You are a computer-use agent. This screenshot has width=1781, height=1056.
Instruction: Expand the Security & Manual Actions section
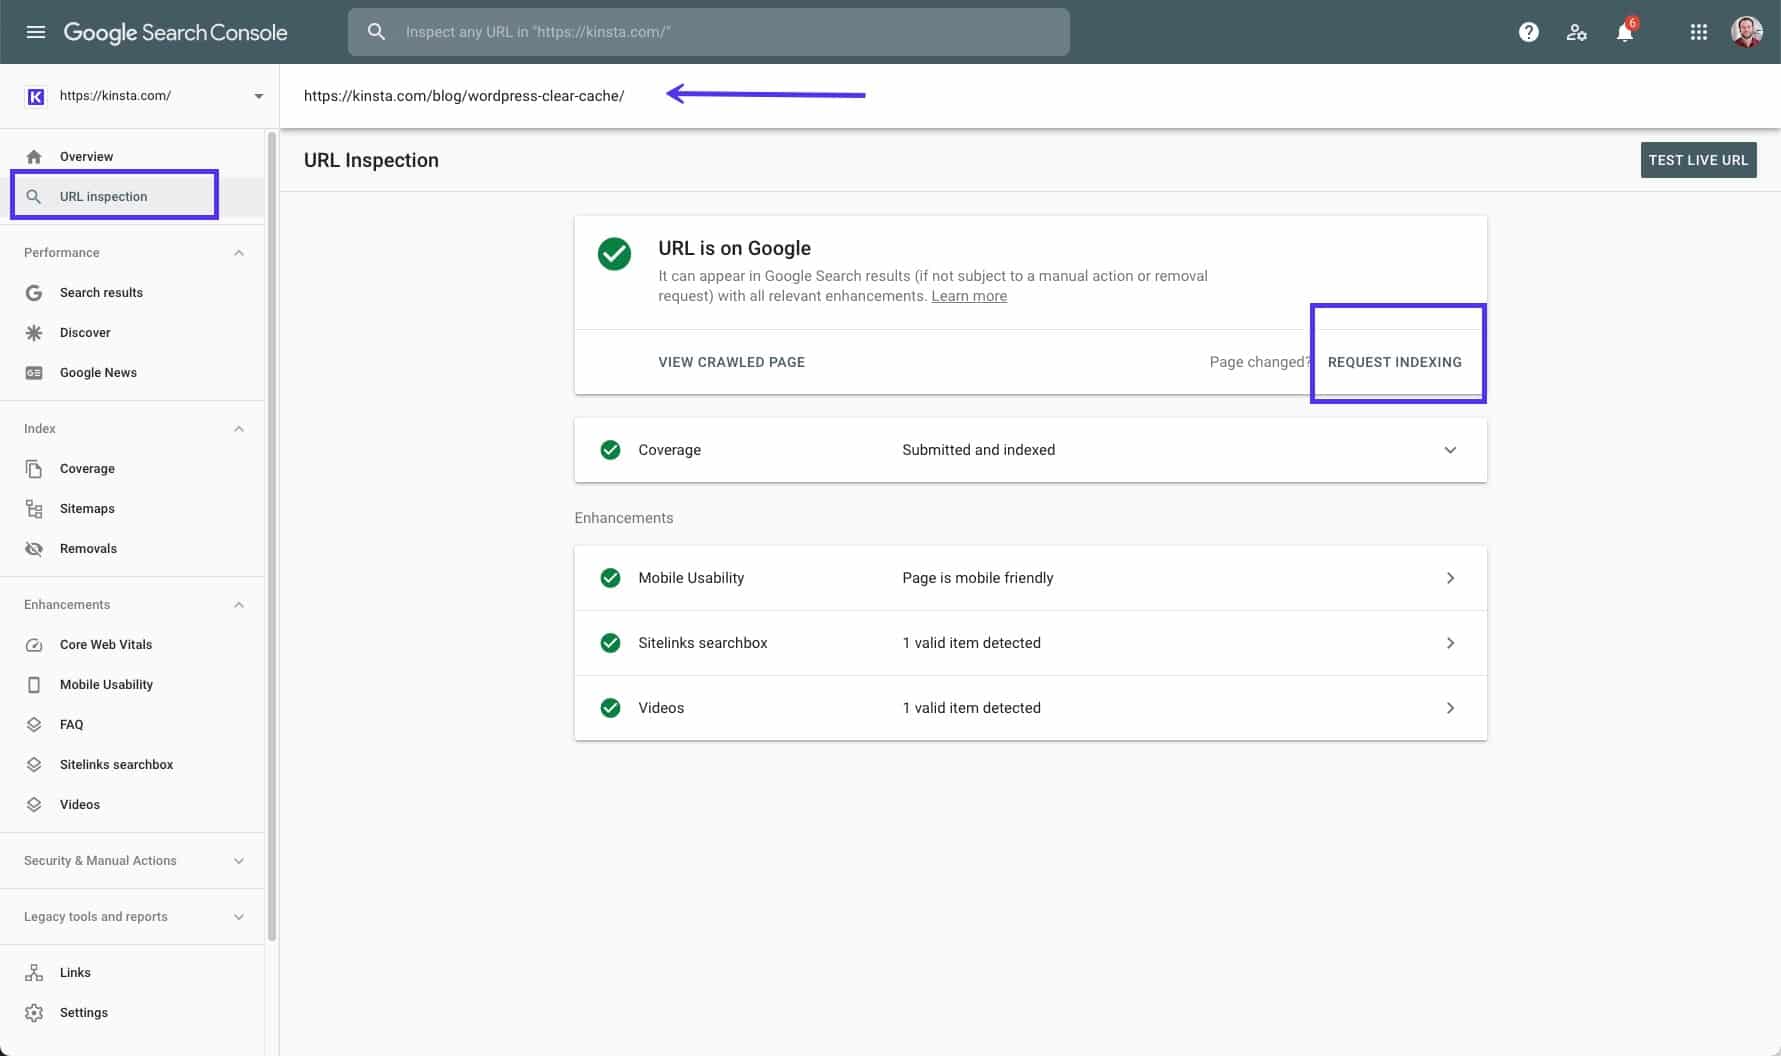pyautogui.click(x=238, y=861)
